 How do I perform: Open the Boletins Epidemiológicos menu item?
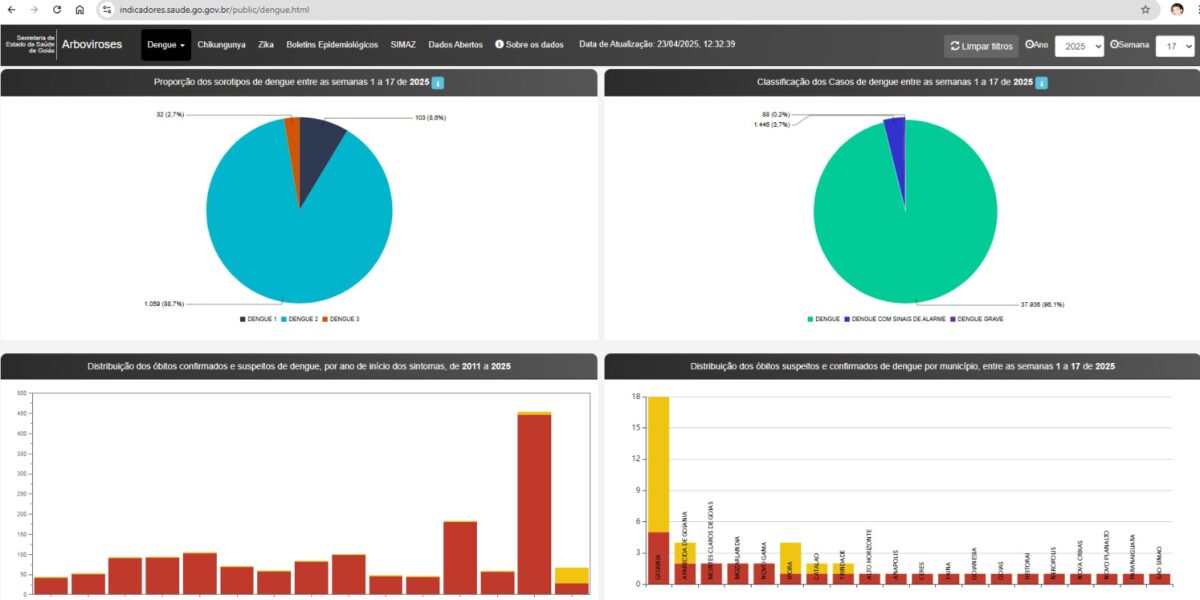[x=332, y=45]
